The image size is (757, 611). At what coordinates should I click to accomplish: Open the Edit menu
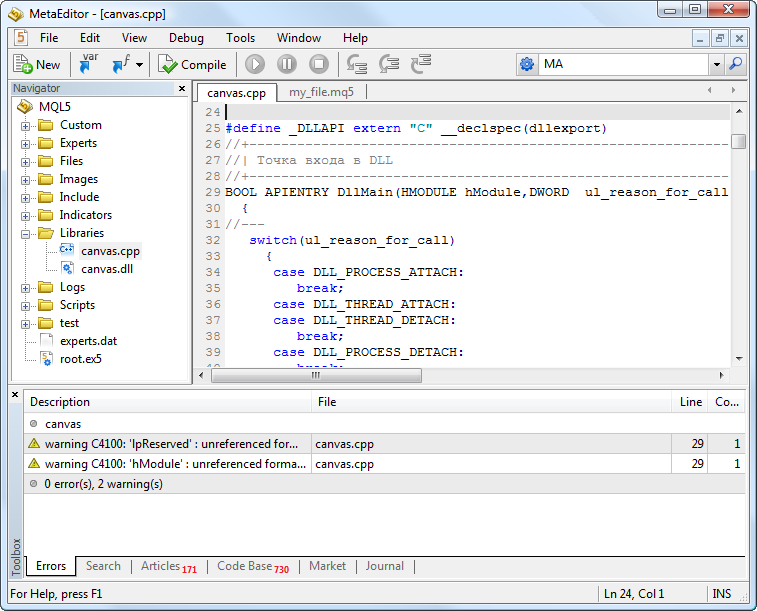90,38
